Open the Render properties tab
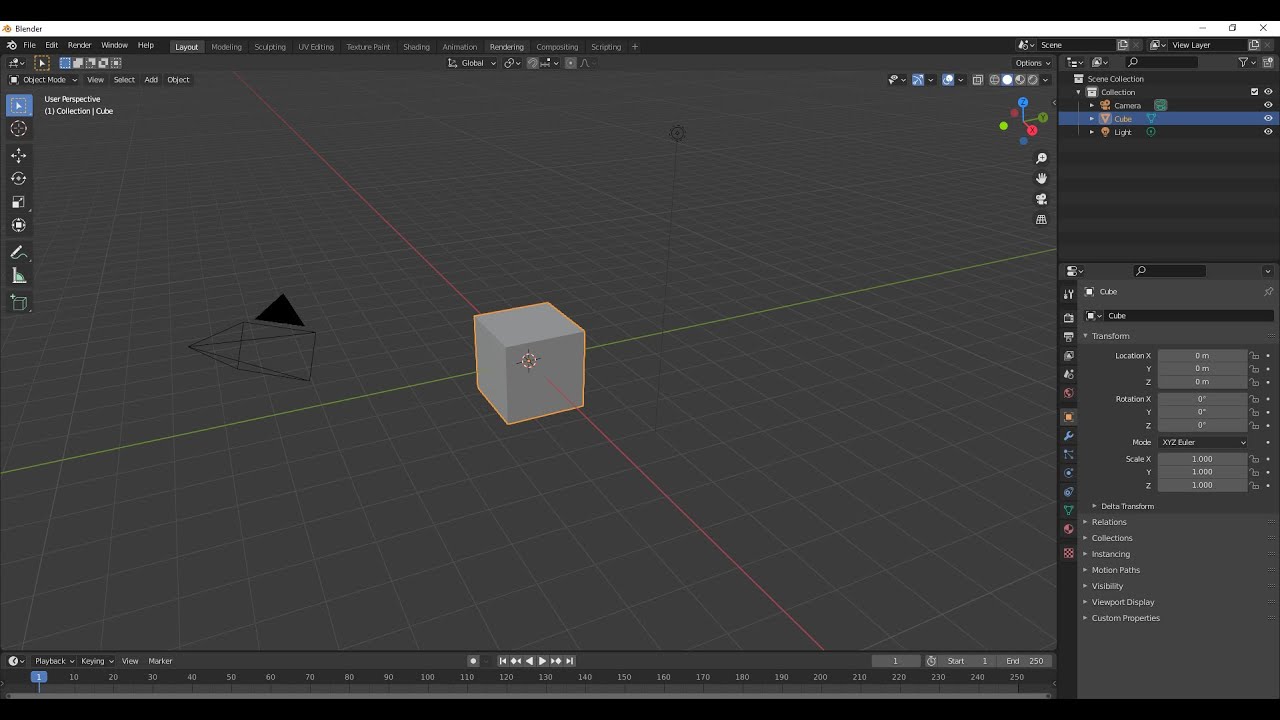 (1068, 318)
